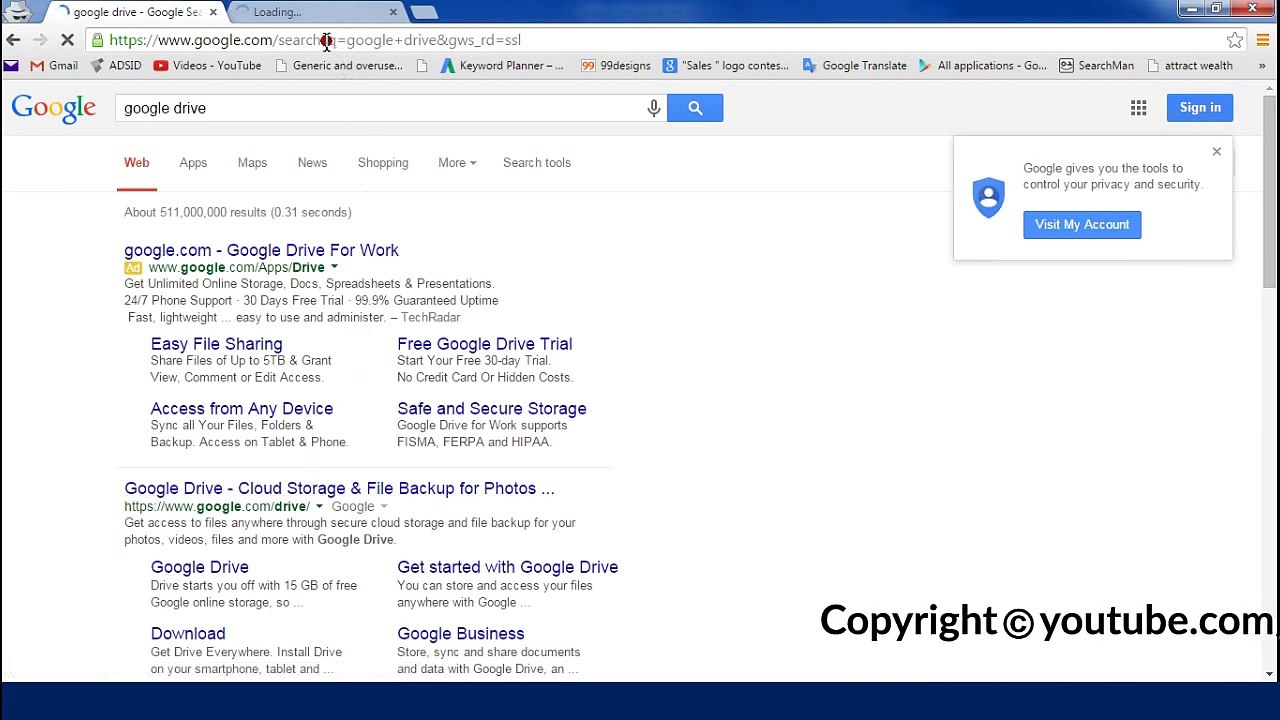
Task: Click the Google logo
Action: [x=54, y=108]
